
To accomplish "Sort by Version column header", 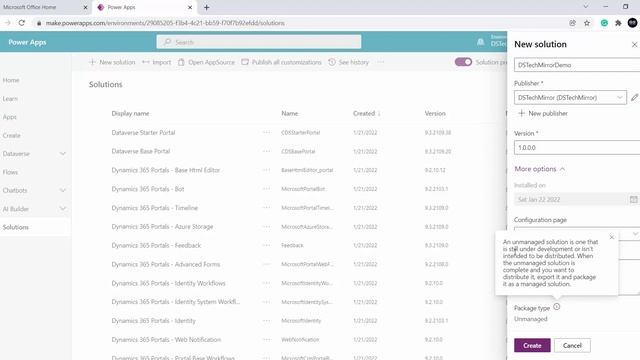I will pyautogui.click(x=435, y=113).
